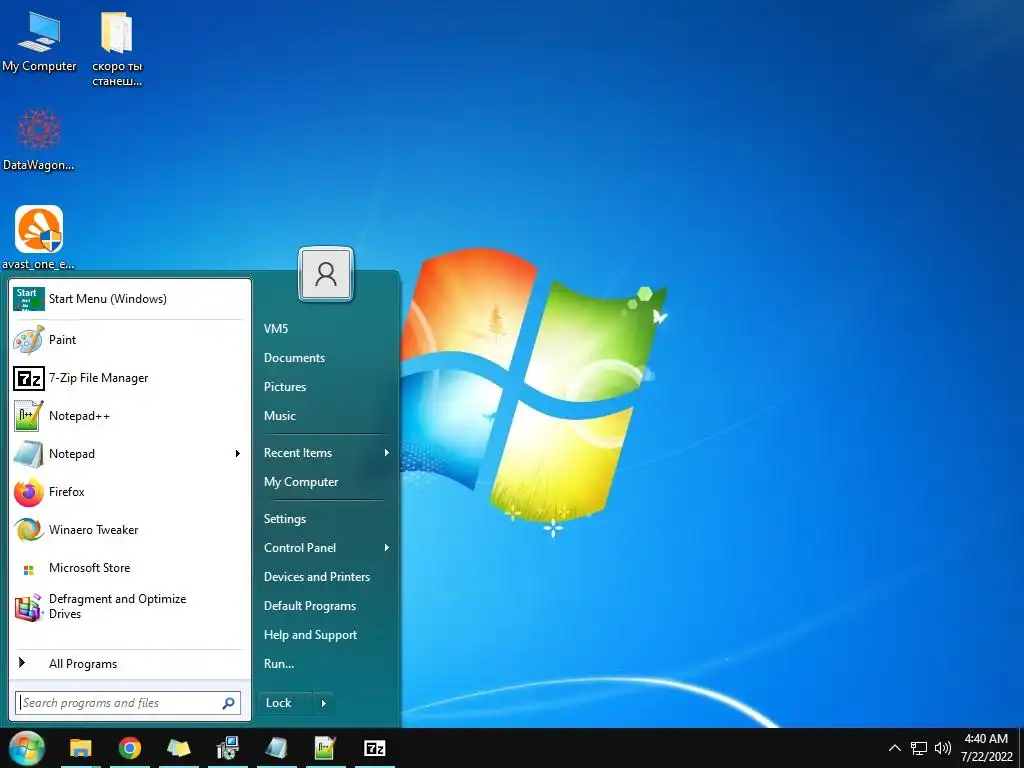This screenshot has width=1024, height=768.
Task: Click the Lock button
Action: 285,703
